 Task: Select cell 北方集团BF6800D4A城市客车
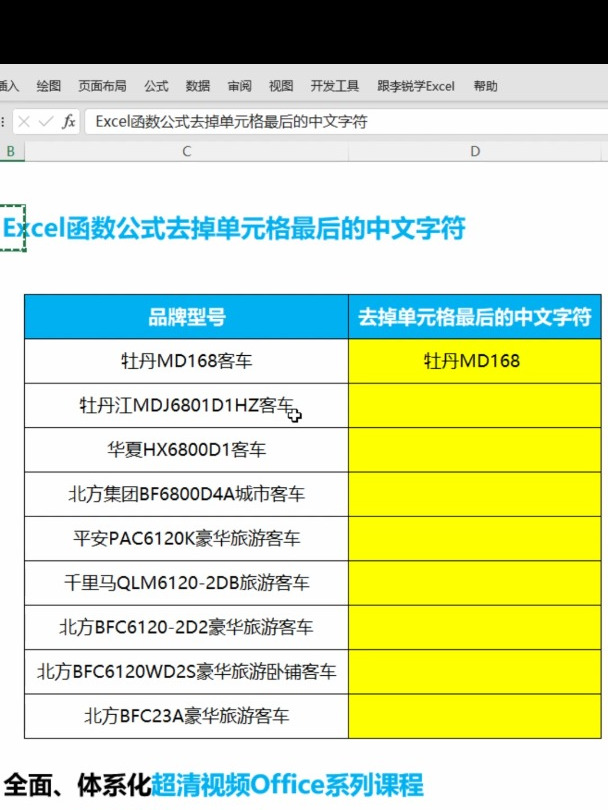pyautogui.click(x=186, y=494)
